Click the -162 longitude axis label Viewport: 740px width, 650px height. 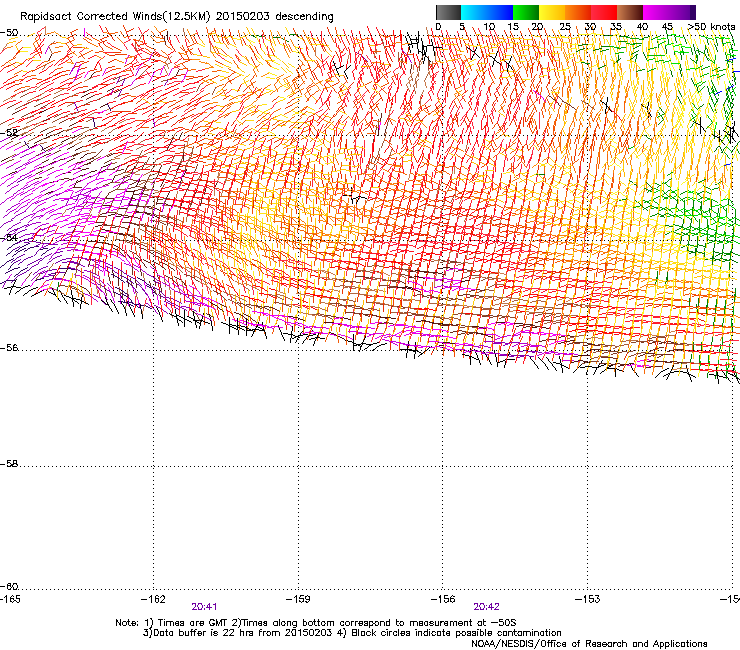[x=153, y=599]
